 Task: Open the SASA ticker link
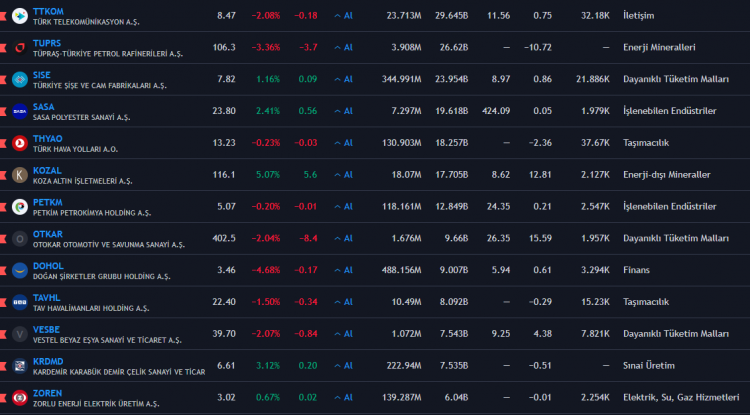pos(44,107)
